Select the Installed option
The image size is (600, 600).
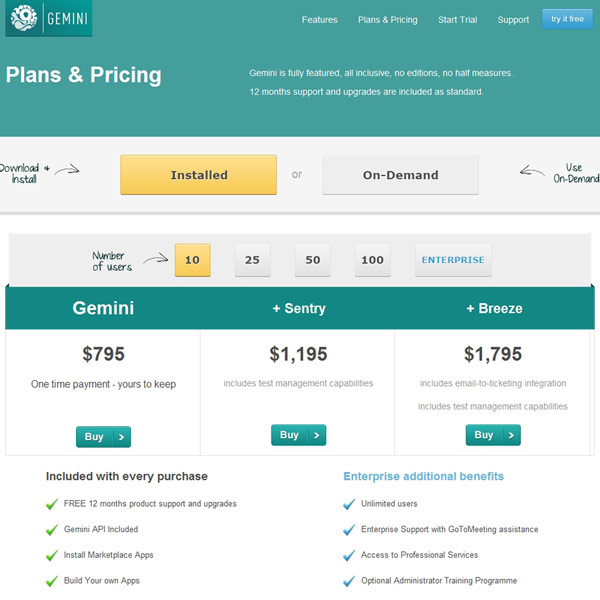(x=199, y=175)
